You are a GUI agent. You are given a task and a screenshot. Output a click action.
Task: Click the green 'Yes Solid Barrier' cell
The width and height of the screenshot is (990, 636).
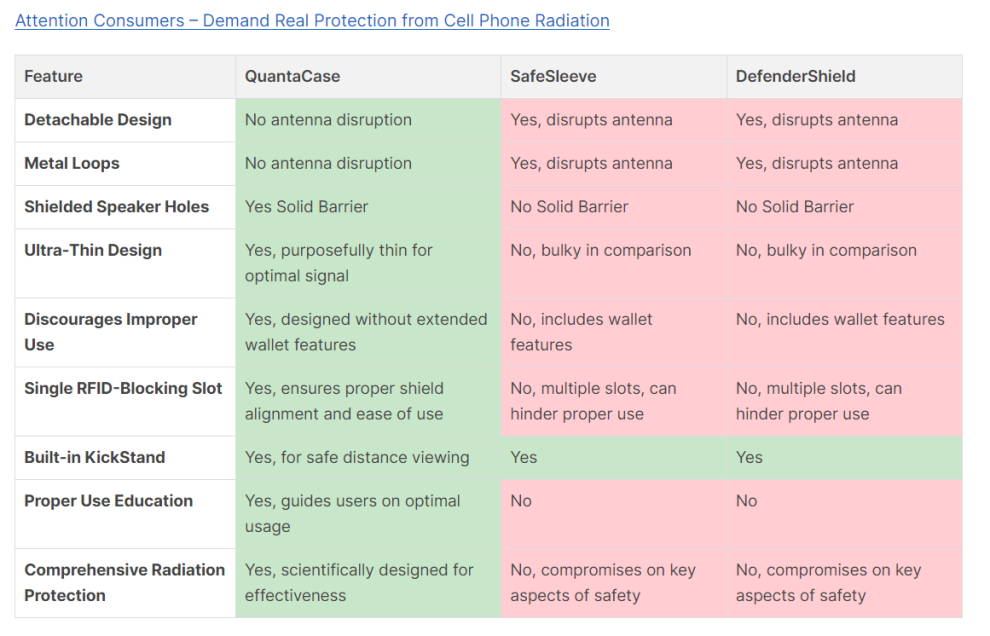(307, 207)
